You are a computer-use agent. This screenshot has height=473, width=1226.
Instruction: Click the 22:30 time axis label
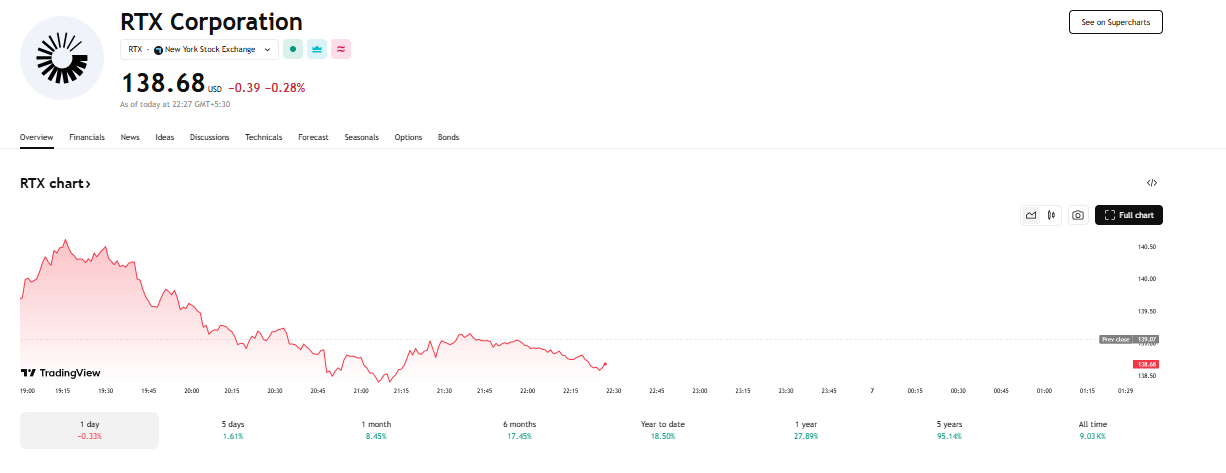(613, 391)
